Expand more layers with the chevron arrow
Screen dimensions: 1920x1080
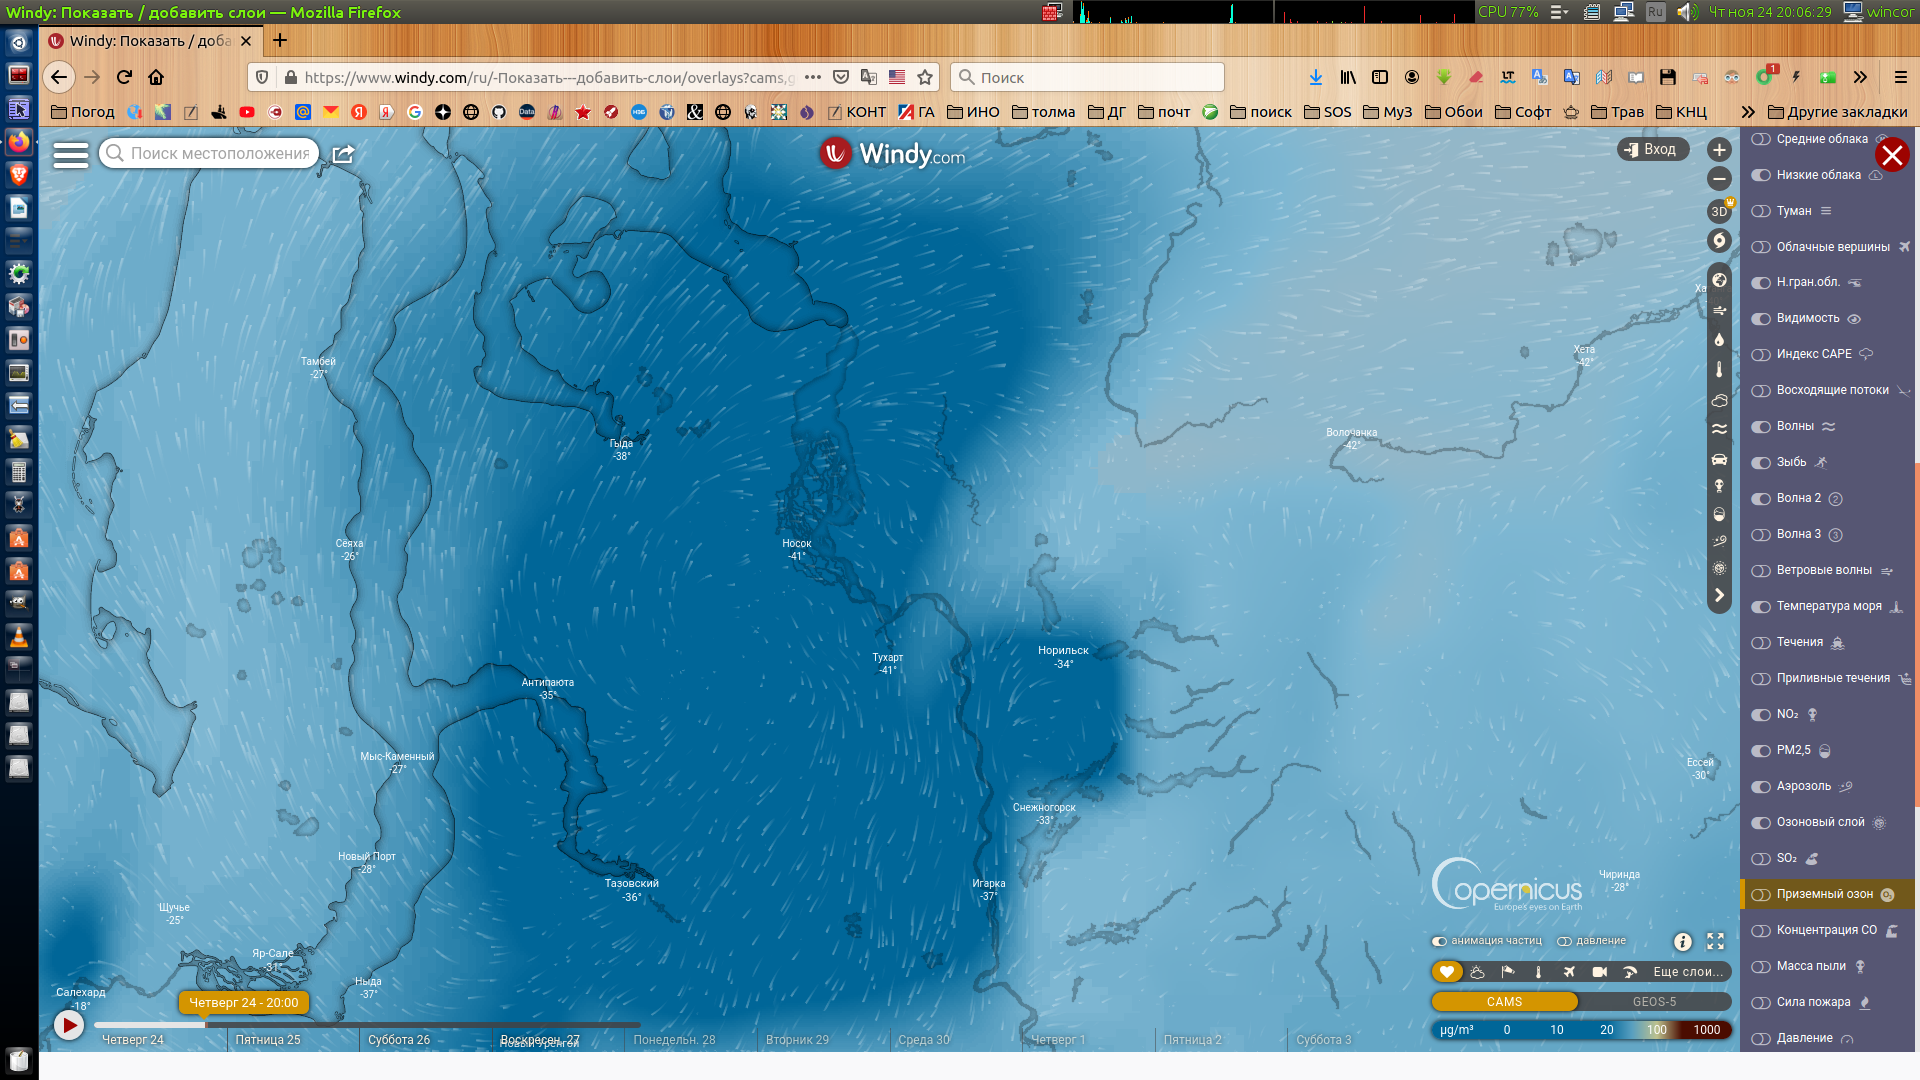[1719, 596]
